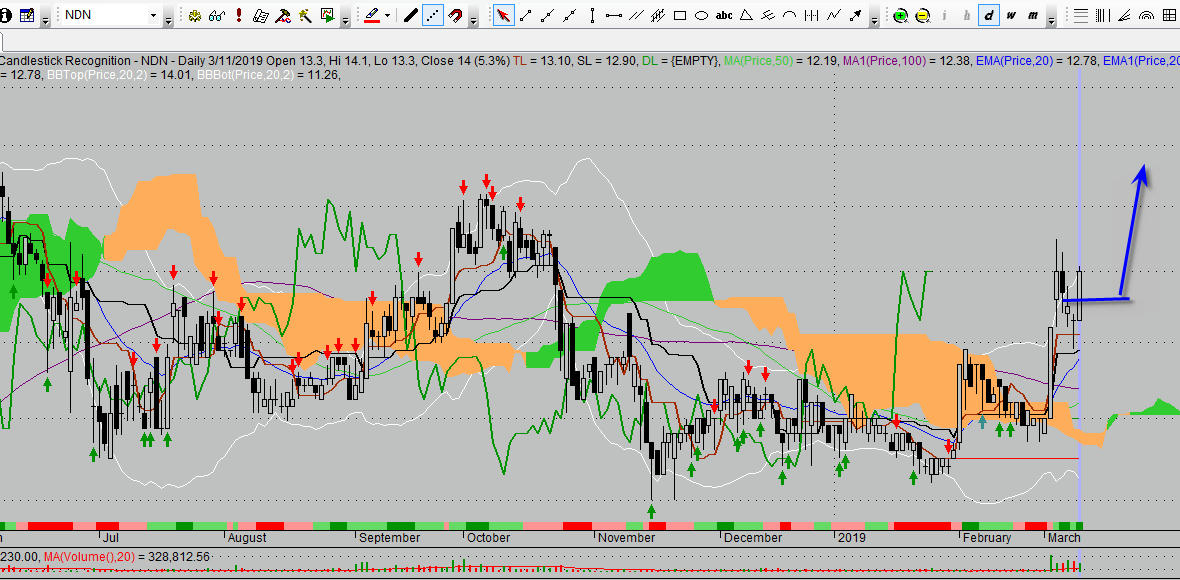
Task: Choose the abc text annotation tool
Action: (x=724, y=15)
